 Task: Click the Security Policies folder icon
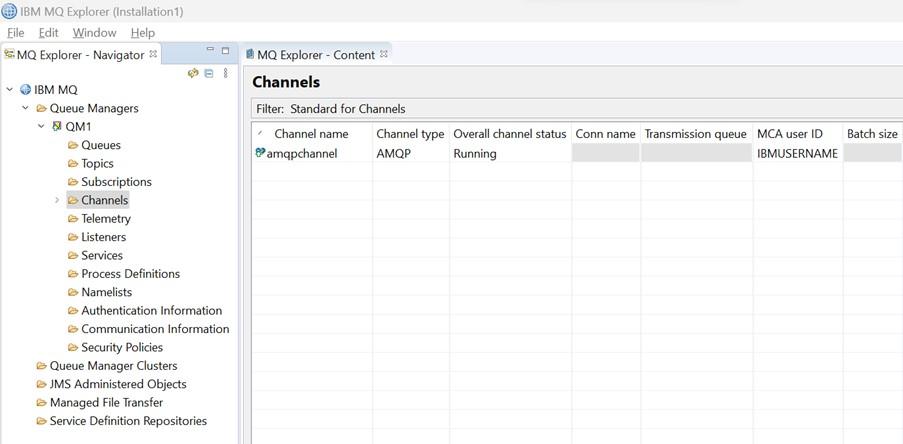pos(73,348)
